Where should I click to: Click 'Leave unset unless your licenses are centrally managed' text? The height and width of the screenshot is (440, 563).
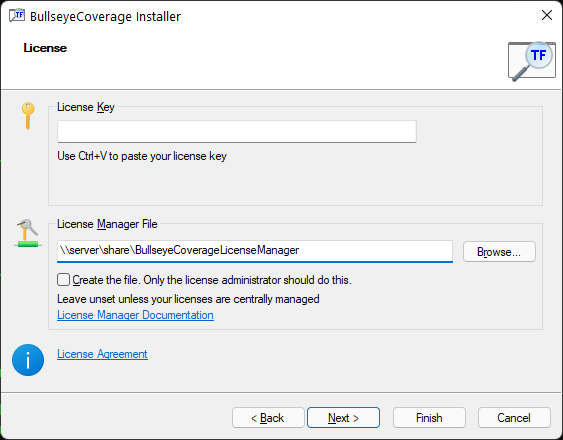click(188, 299)
